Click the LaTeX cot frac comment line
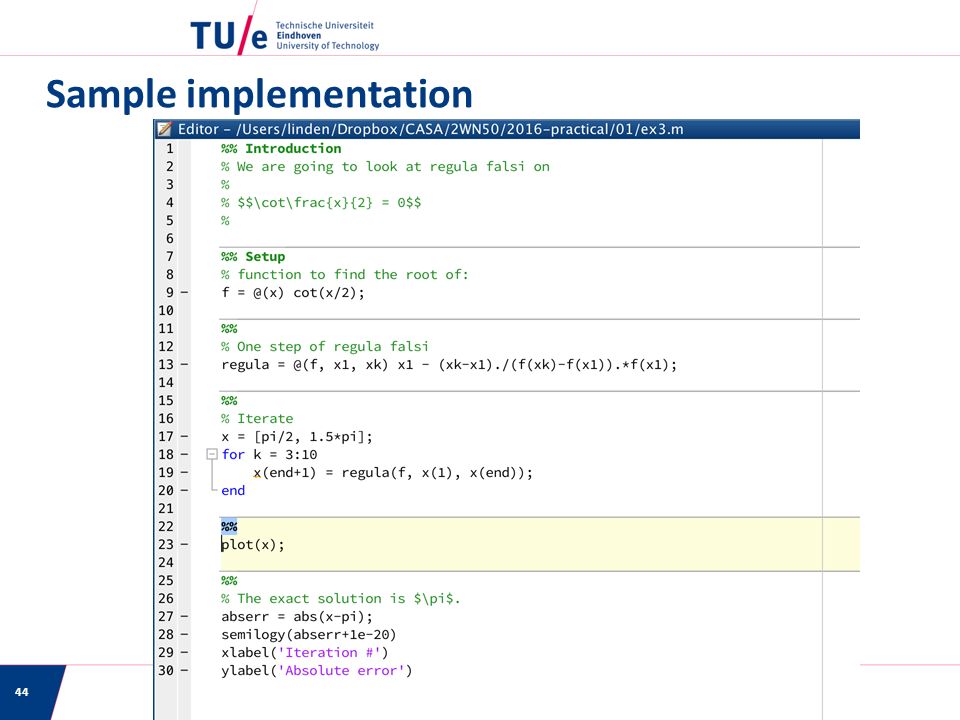 (321, 203)
